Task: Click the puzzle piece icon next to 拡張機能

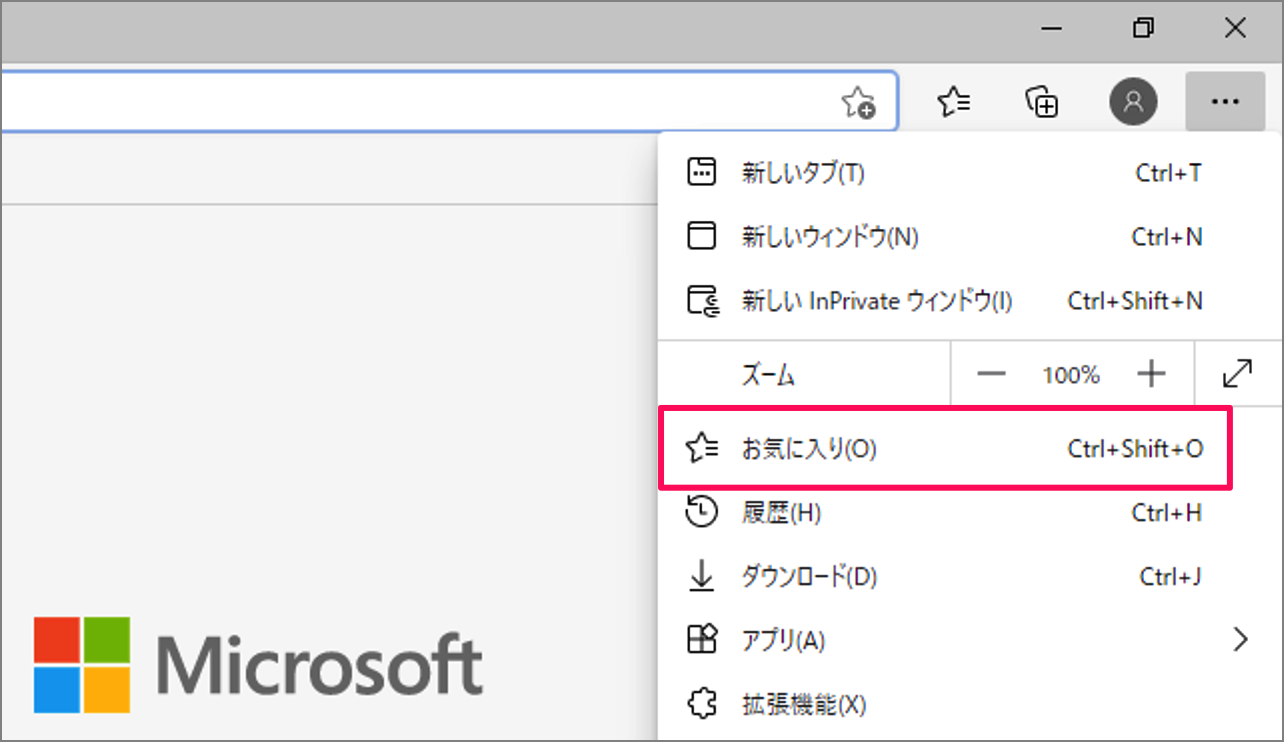Action: point(703,704)
